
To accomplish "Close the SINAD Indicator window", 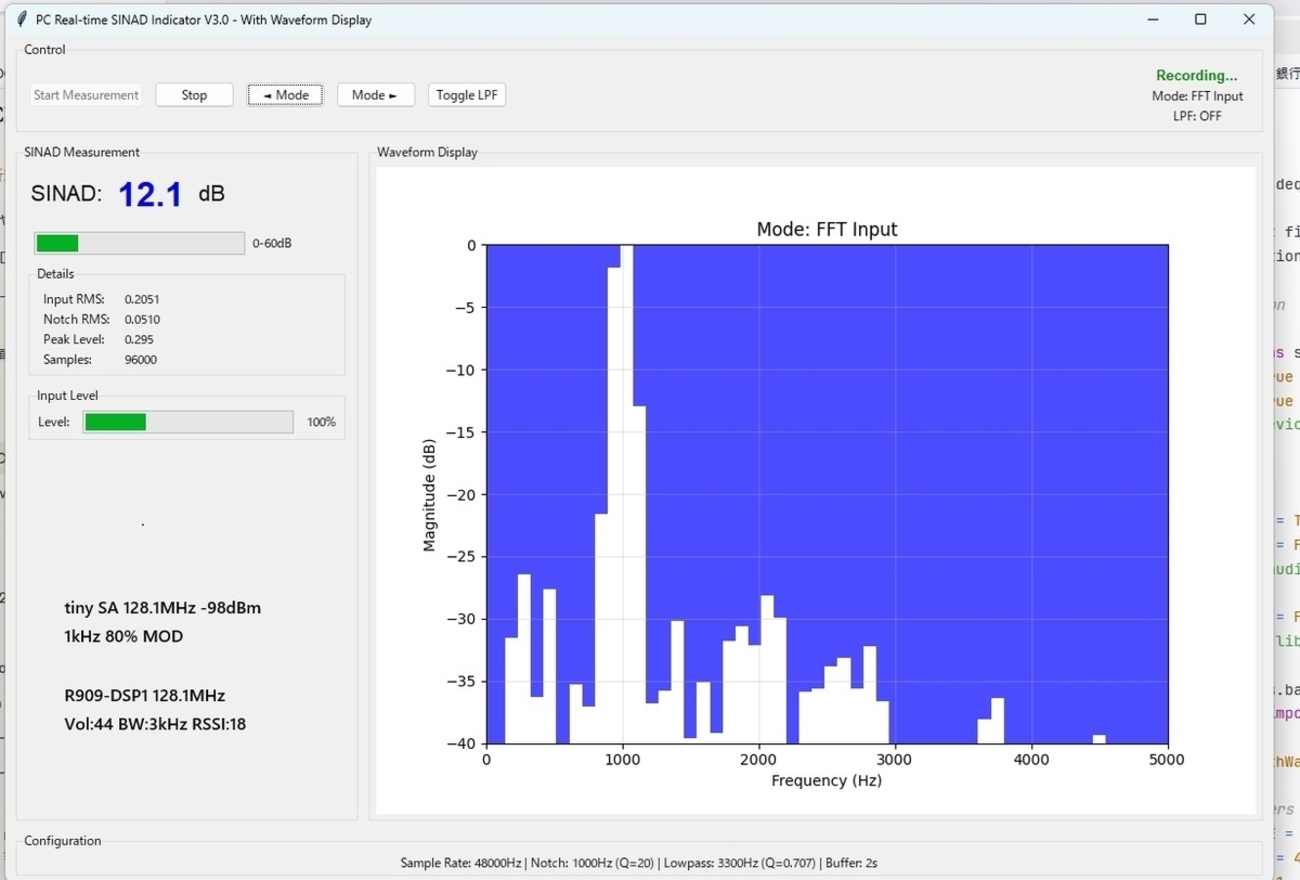I will coord(1249,19).
